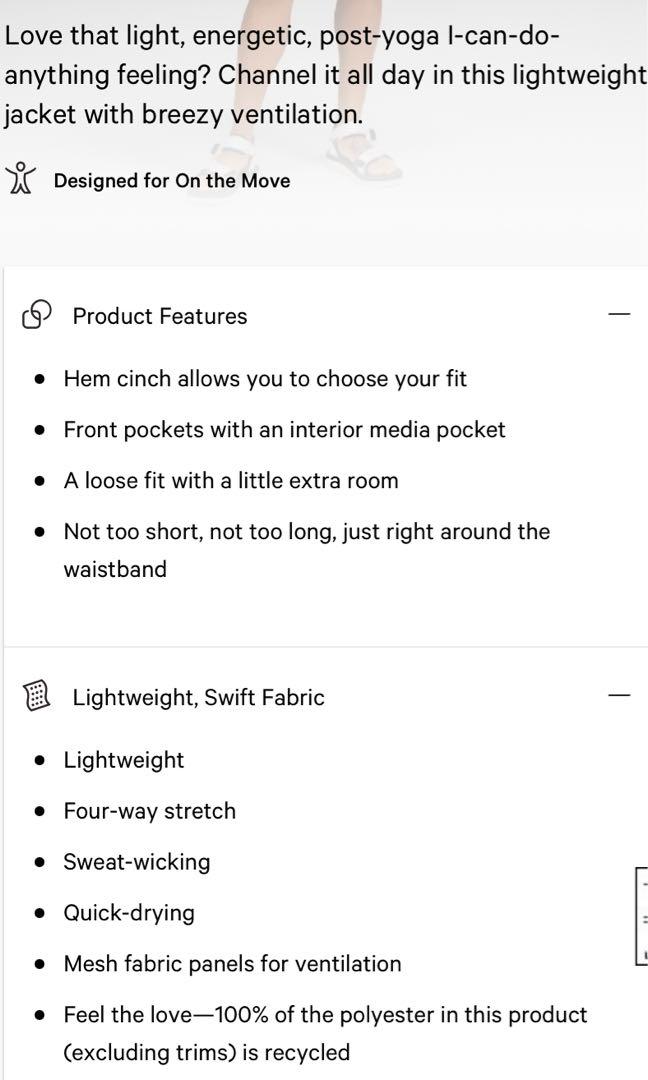Click the Not too short, not too long bullet
Viewport: 648px width, 1080px height.
click(x=306, y=550)
